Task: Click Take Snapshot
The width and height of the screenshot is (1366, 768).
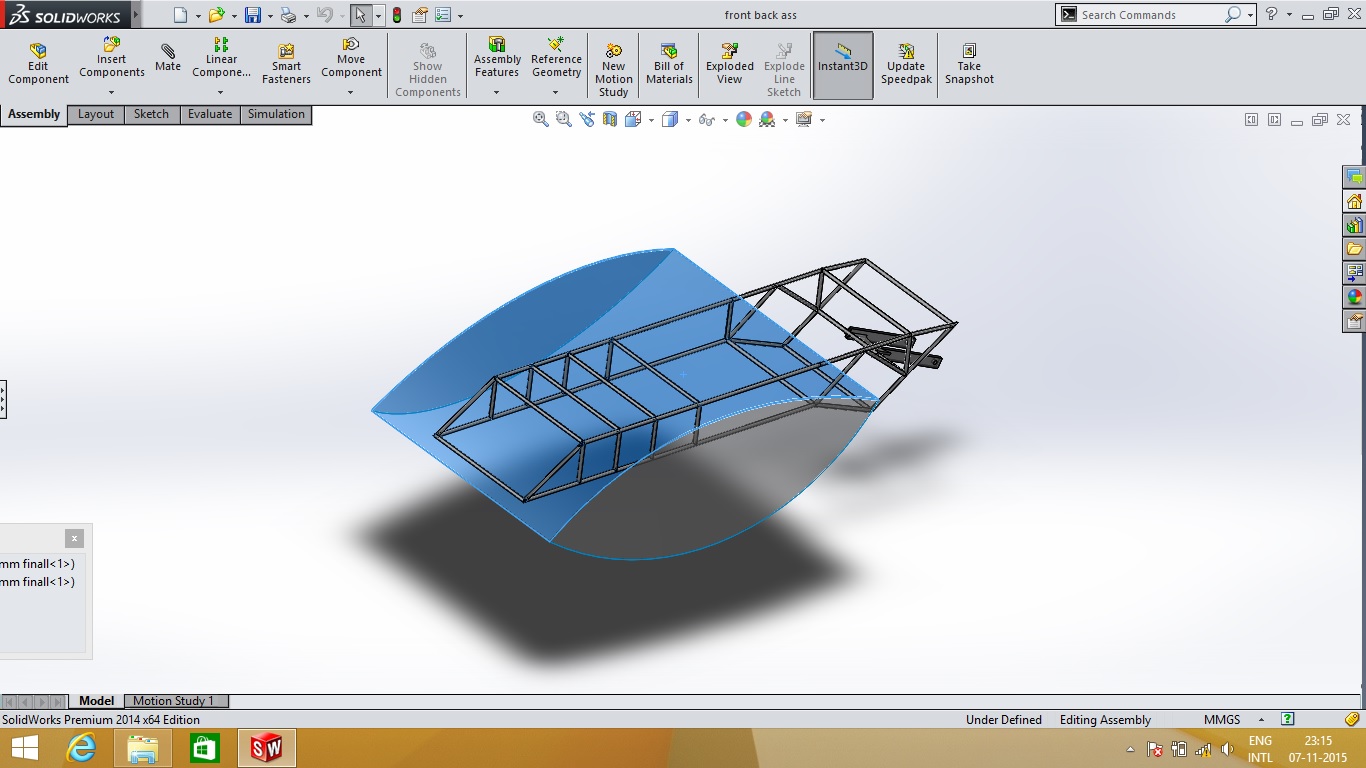Action: tap(969, 64)
